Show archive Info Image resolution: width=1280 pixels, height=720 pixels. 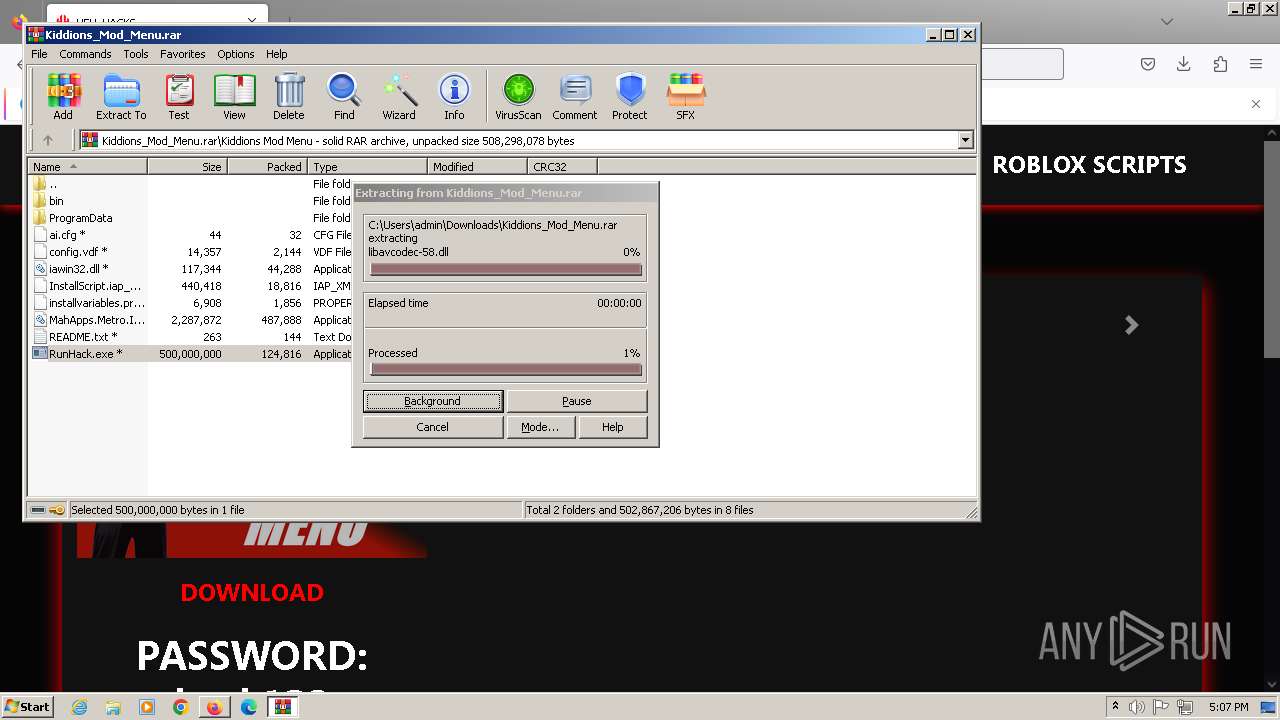(454, 96)
